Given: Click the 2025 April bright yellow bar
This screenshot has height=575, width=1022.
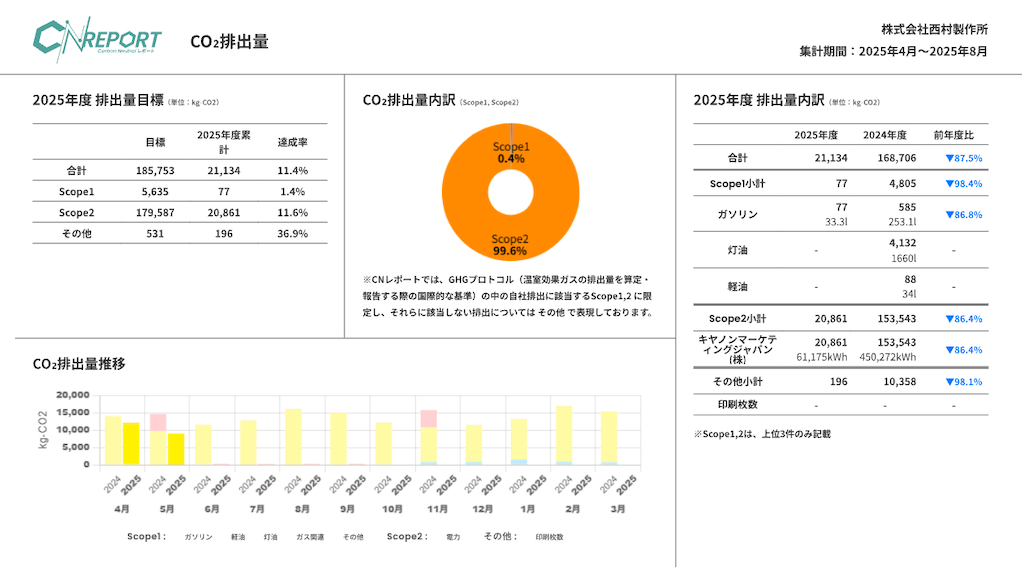Looking at the screenshot, I should pos(131,443).
